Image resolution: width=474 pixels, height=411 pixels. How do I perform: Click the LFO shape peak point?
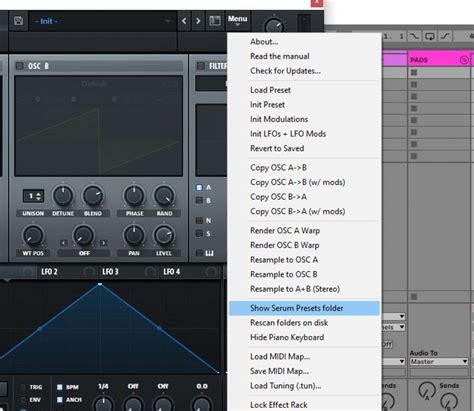(100, 284)
